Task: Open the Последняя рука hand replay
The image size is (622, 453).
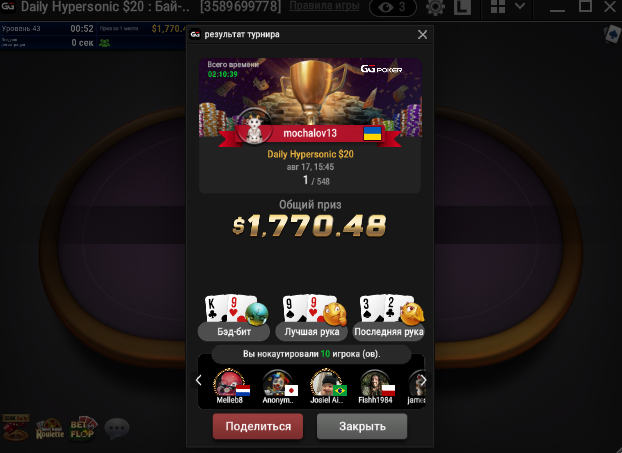Action: coord(389,317)
